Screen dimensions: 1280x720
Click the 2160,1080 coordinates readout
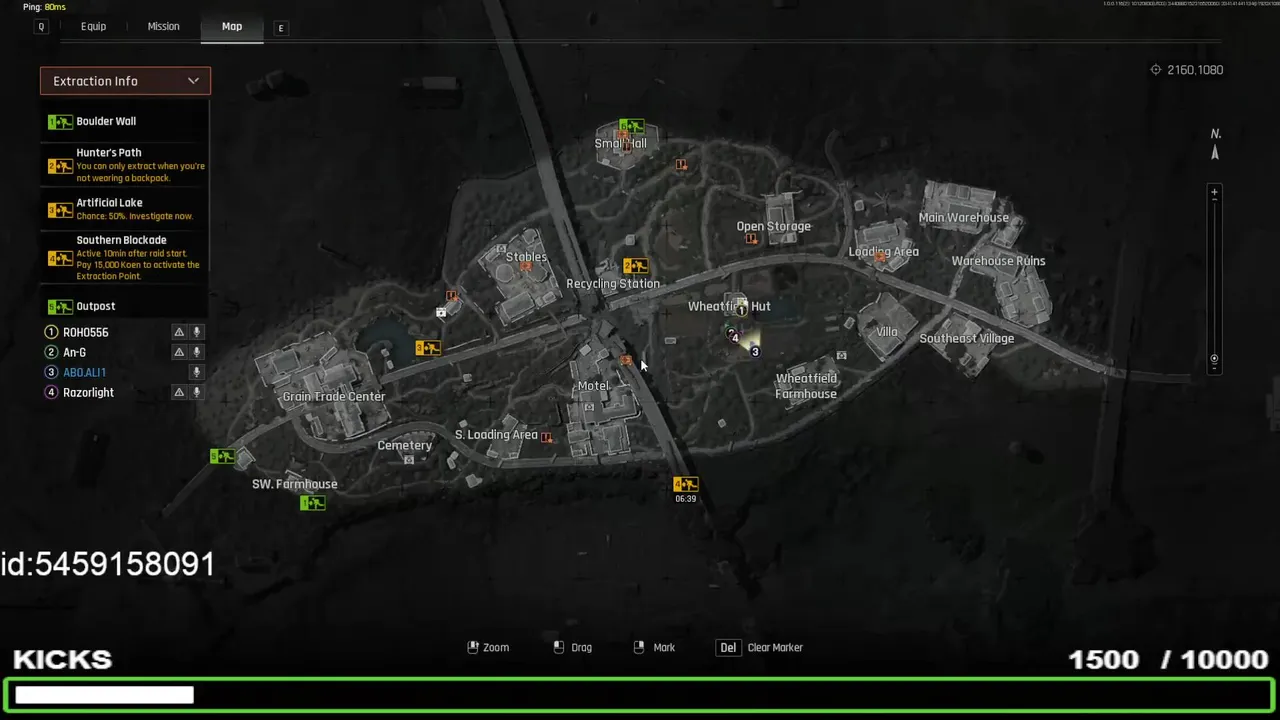1195,70
